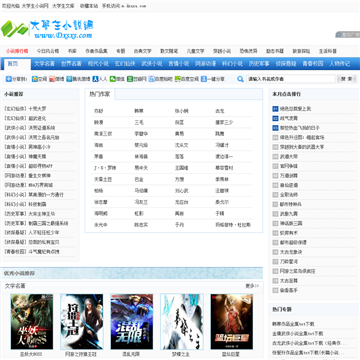Open the 武侠小说 category in the blue navbar
This screenshot has width=360, height=360.
[152, 64]
